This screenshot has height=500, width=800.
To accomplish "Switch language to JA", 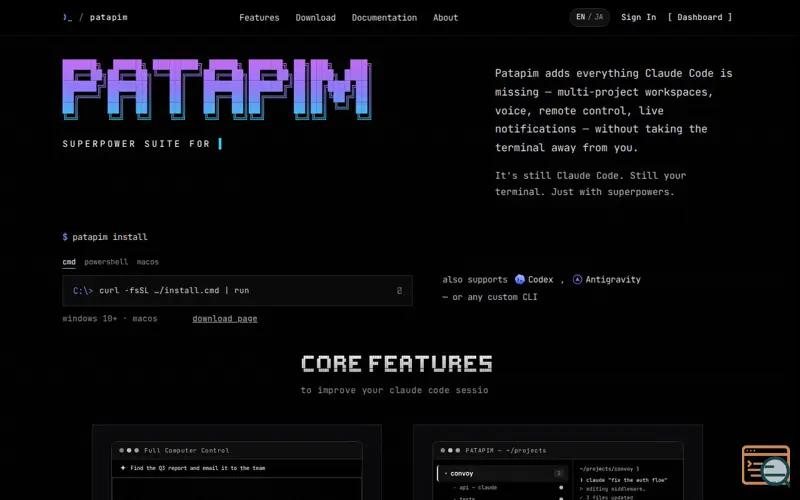I will pyautogui.click(x=598, y=17).
